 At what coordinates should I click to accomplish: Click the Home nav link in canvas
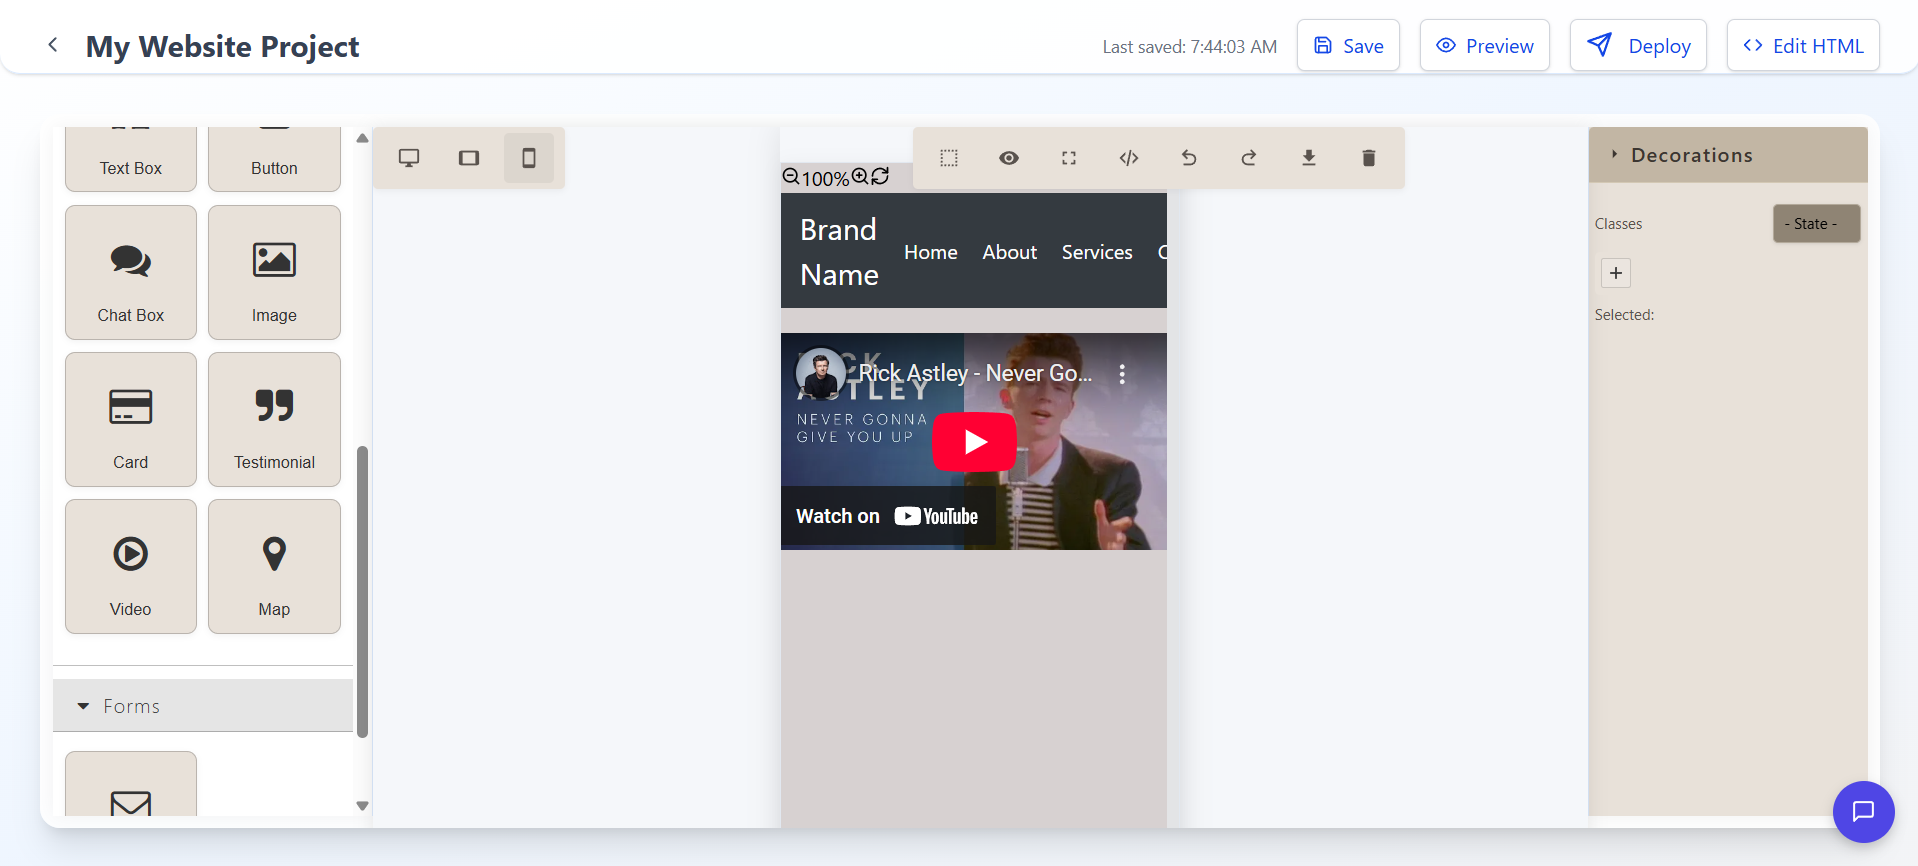[931, 252]
